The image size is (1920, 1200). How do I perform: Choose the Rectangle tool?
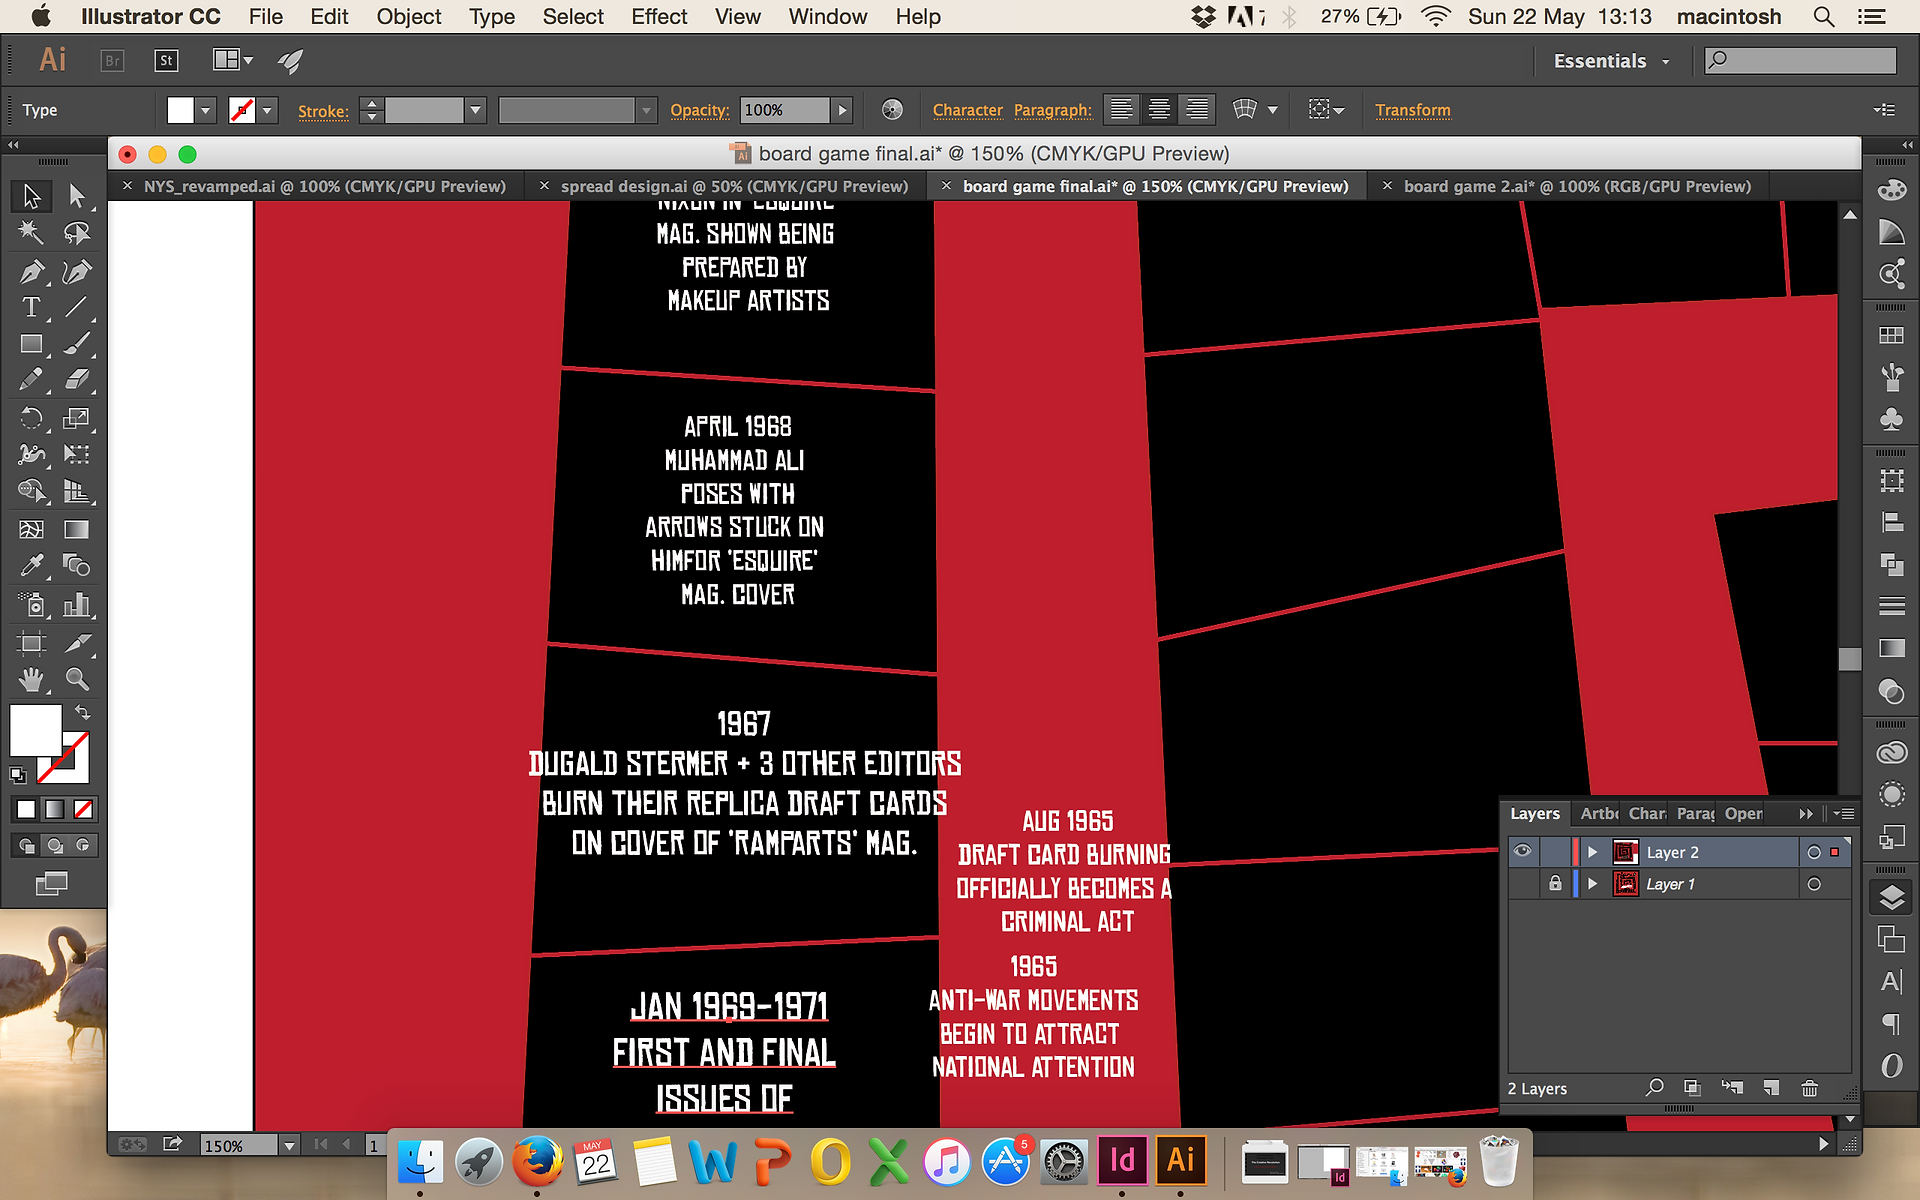click(32, 344)
